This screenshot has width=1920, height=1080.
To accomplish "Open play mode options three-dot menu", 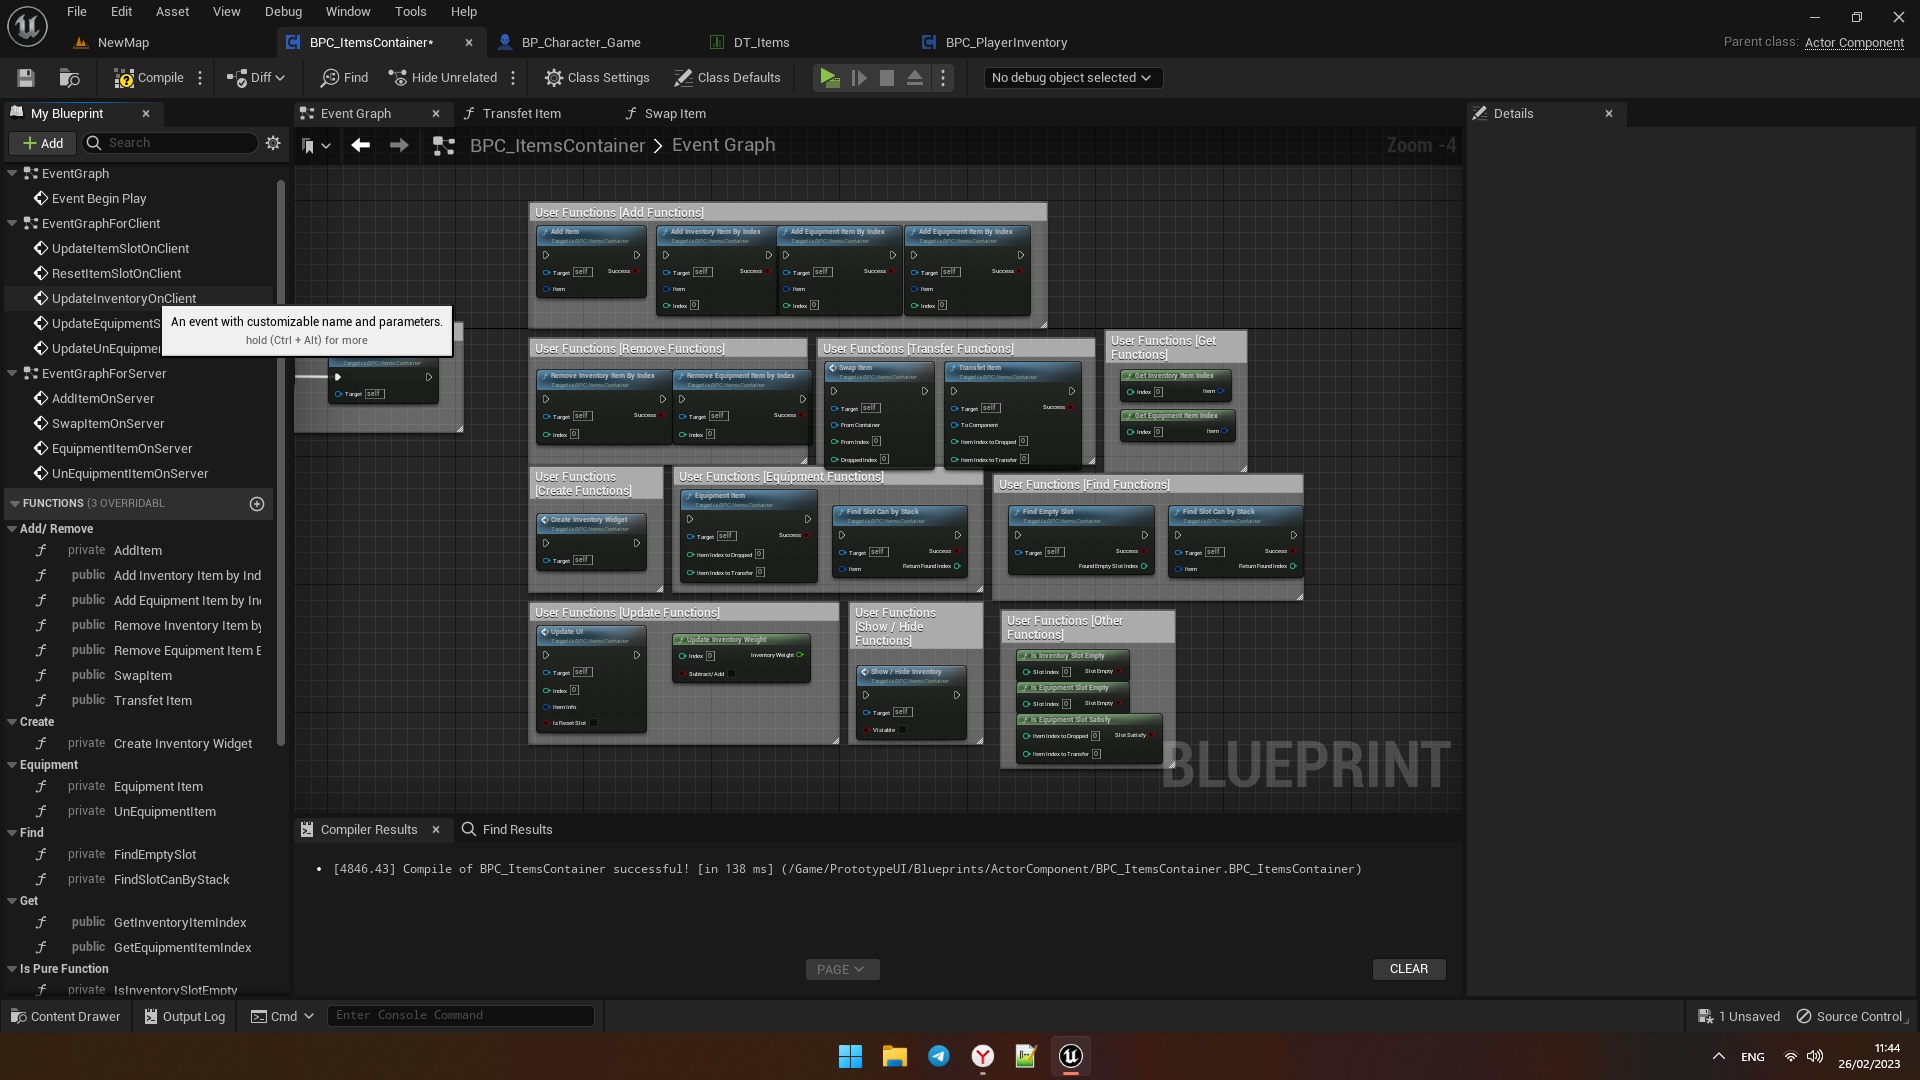I will [x=943, y=78].
